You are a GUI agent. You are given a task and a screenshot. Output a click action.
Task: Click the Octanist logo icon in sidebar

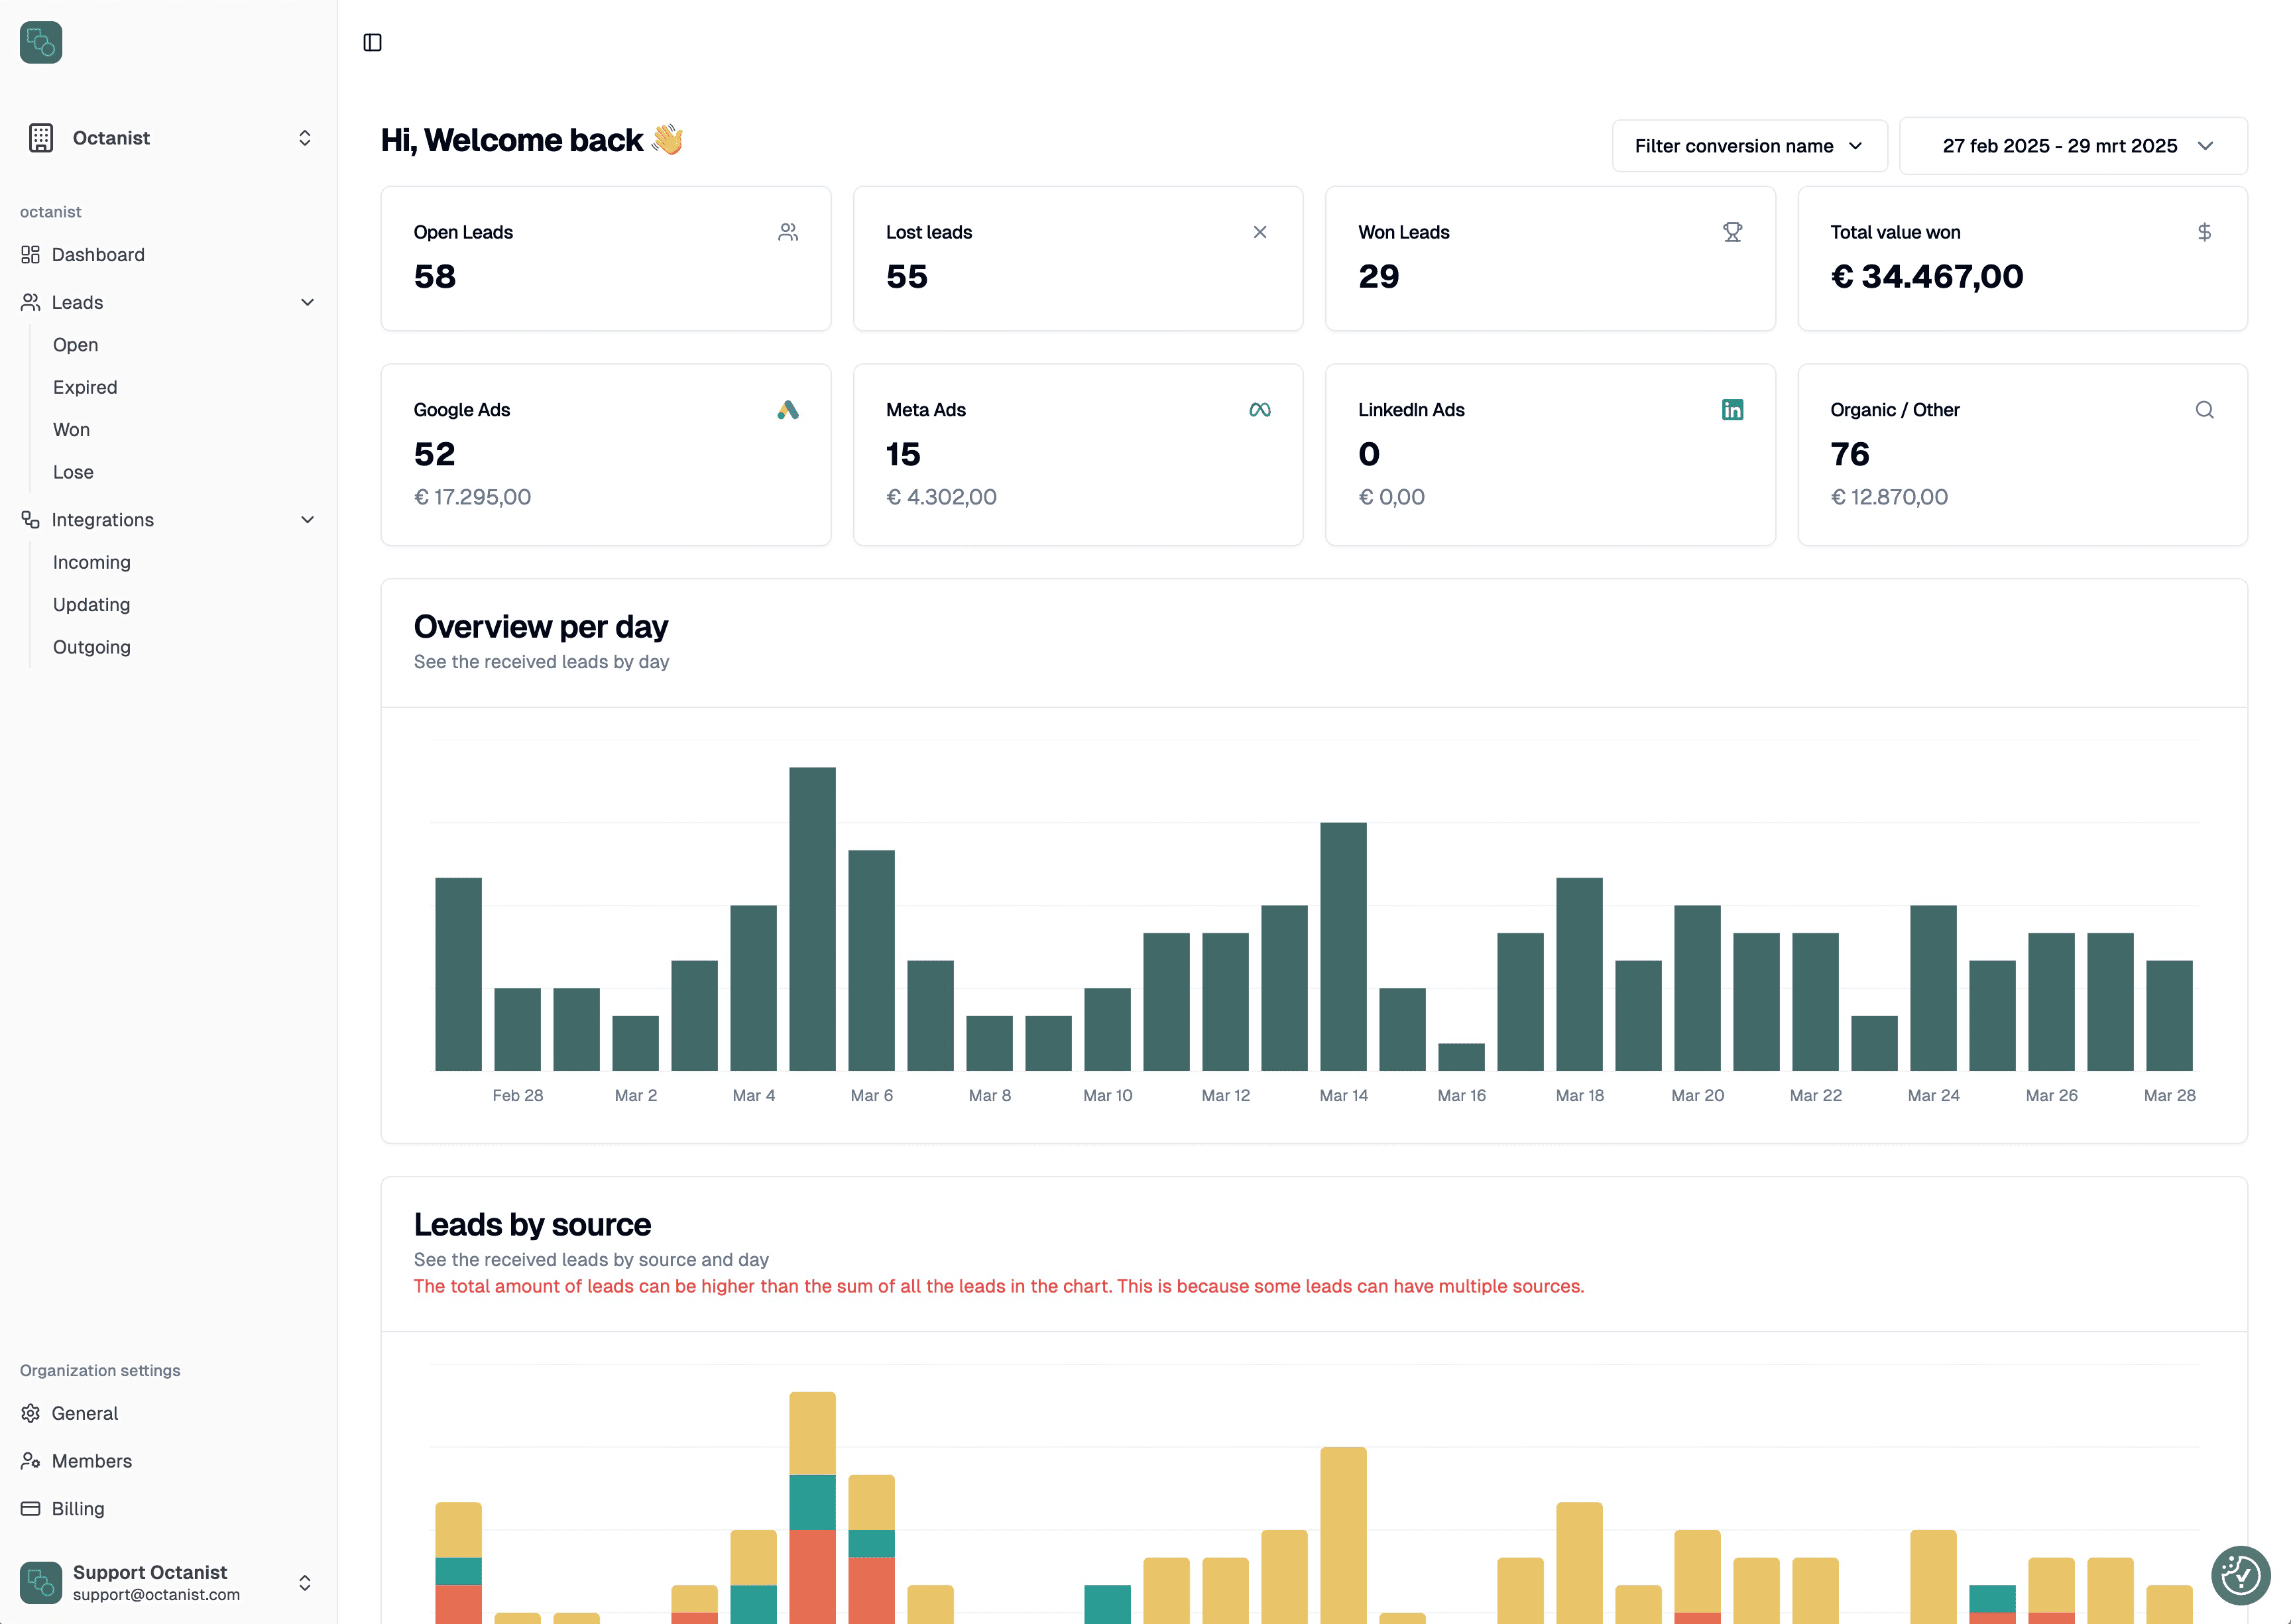40,42
